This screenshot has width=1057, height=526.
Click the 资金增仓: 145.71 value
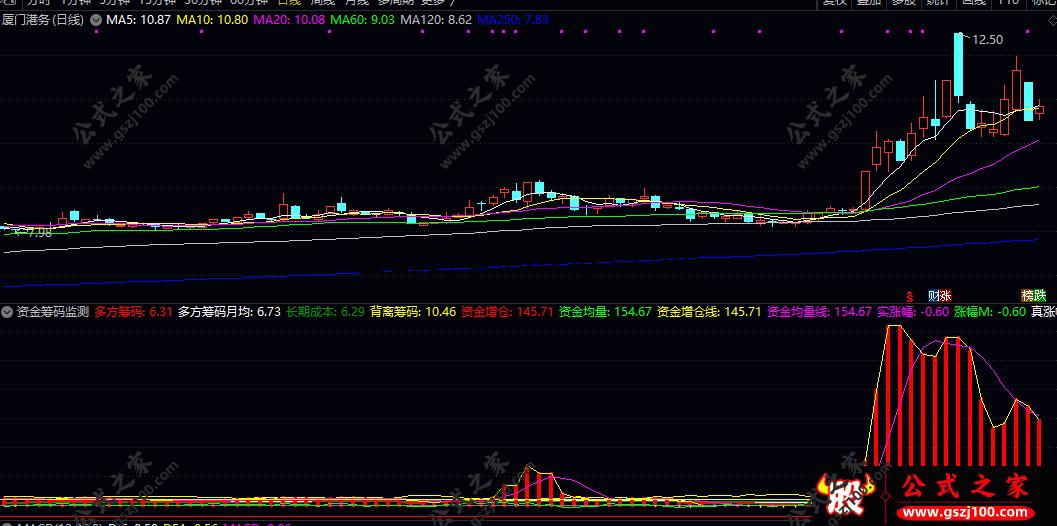(508, 312)
